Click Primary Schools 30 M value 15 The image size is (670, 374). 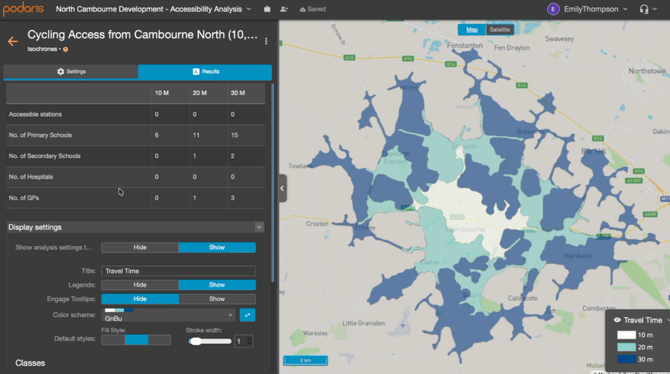[x=234, y=135]
